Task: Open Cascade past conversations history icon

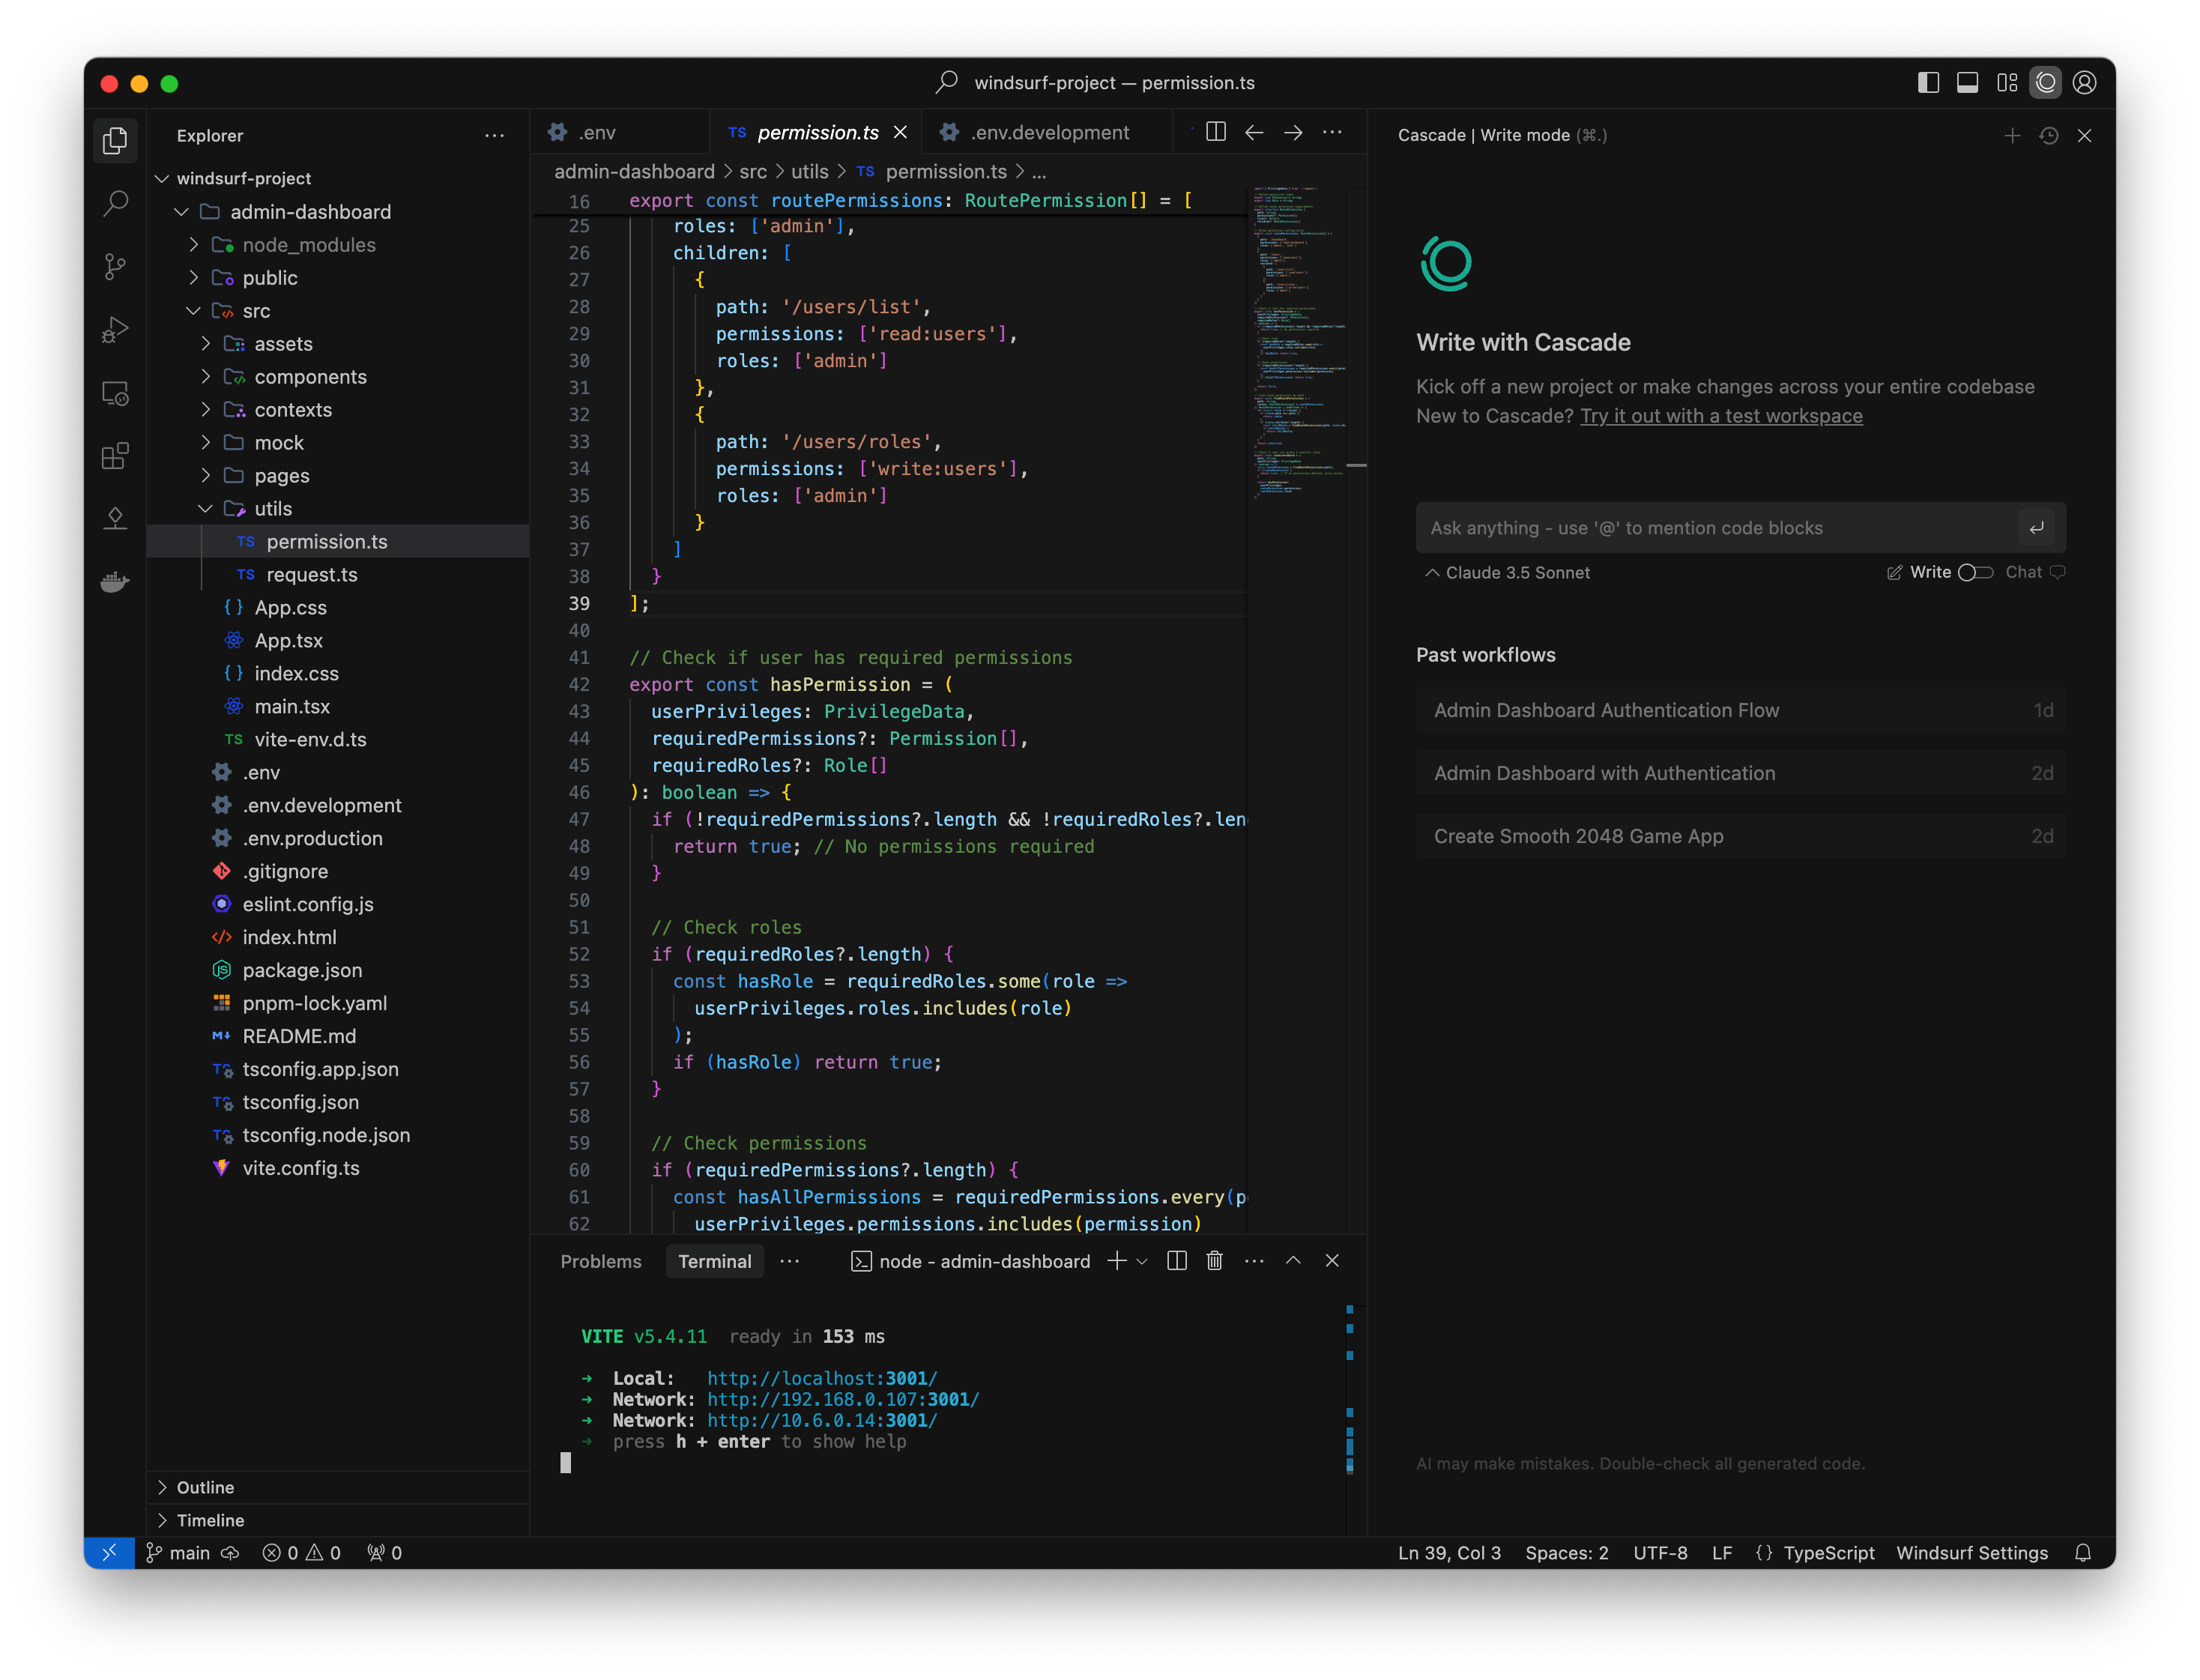Action: pyautogui.click(x=2049, y=135)
